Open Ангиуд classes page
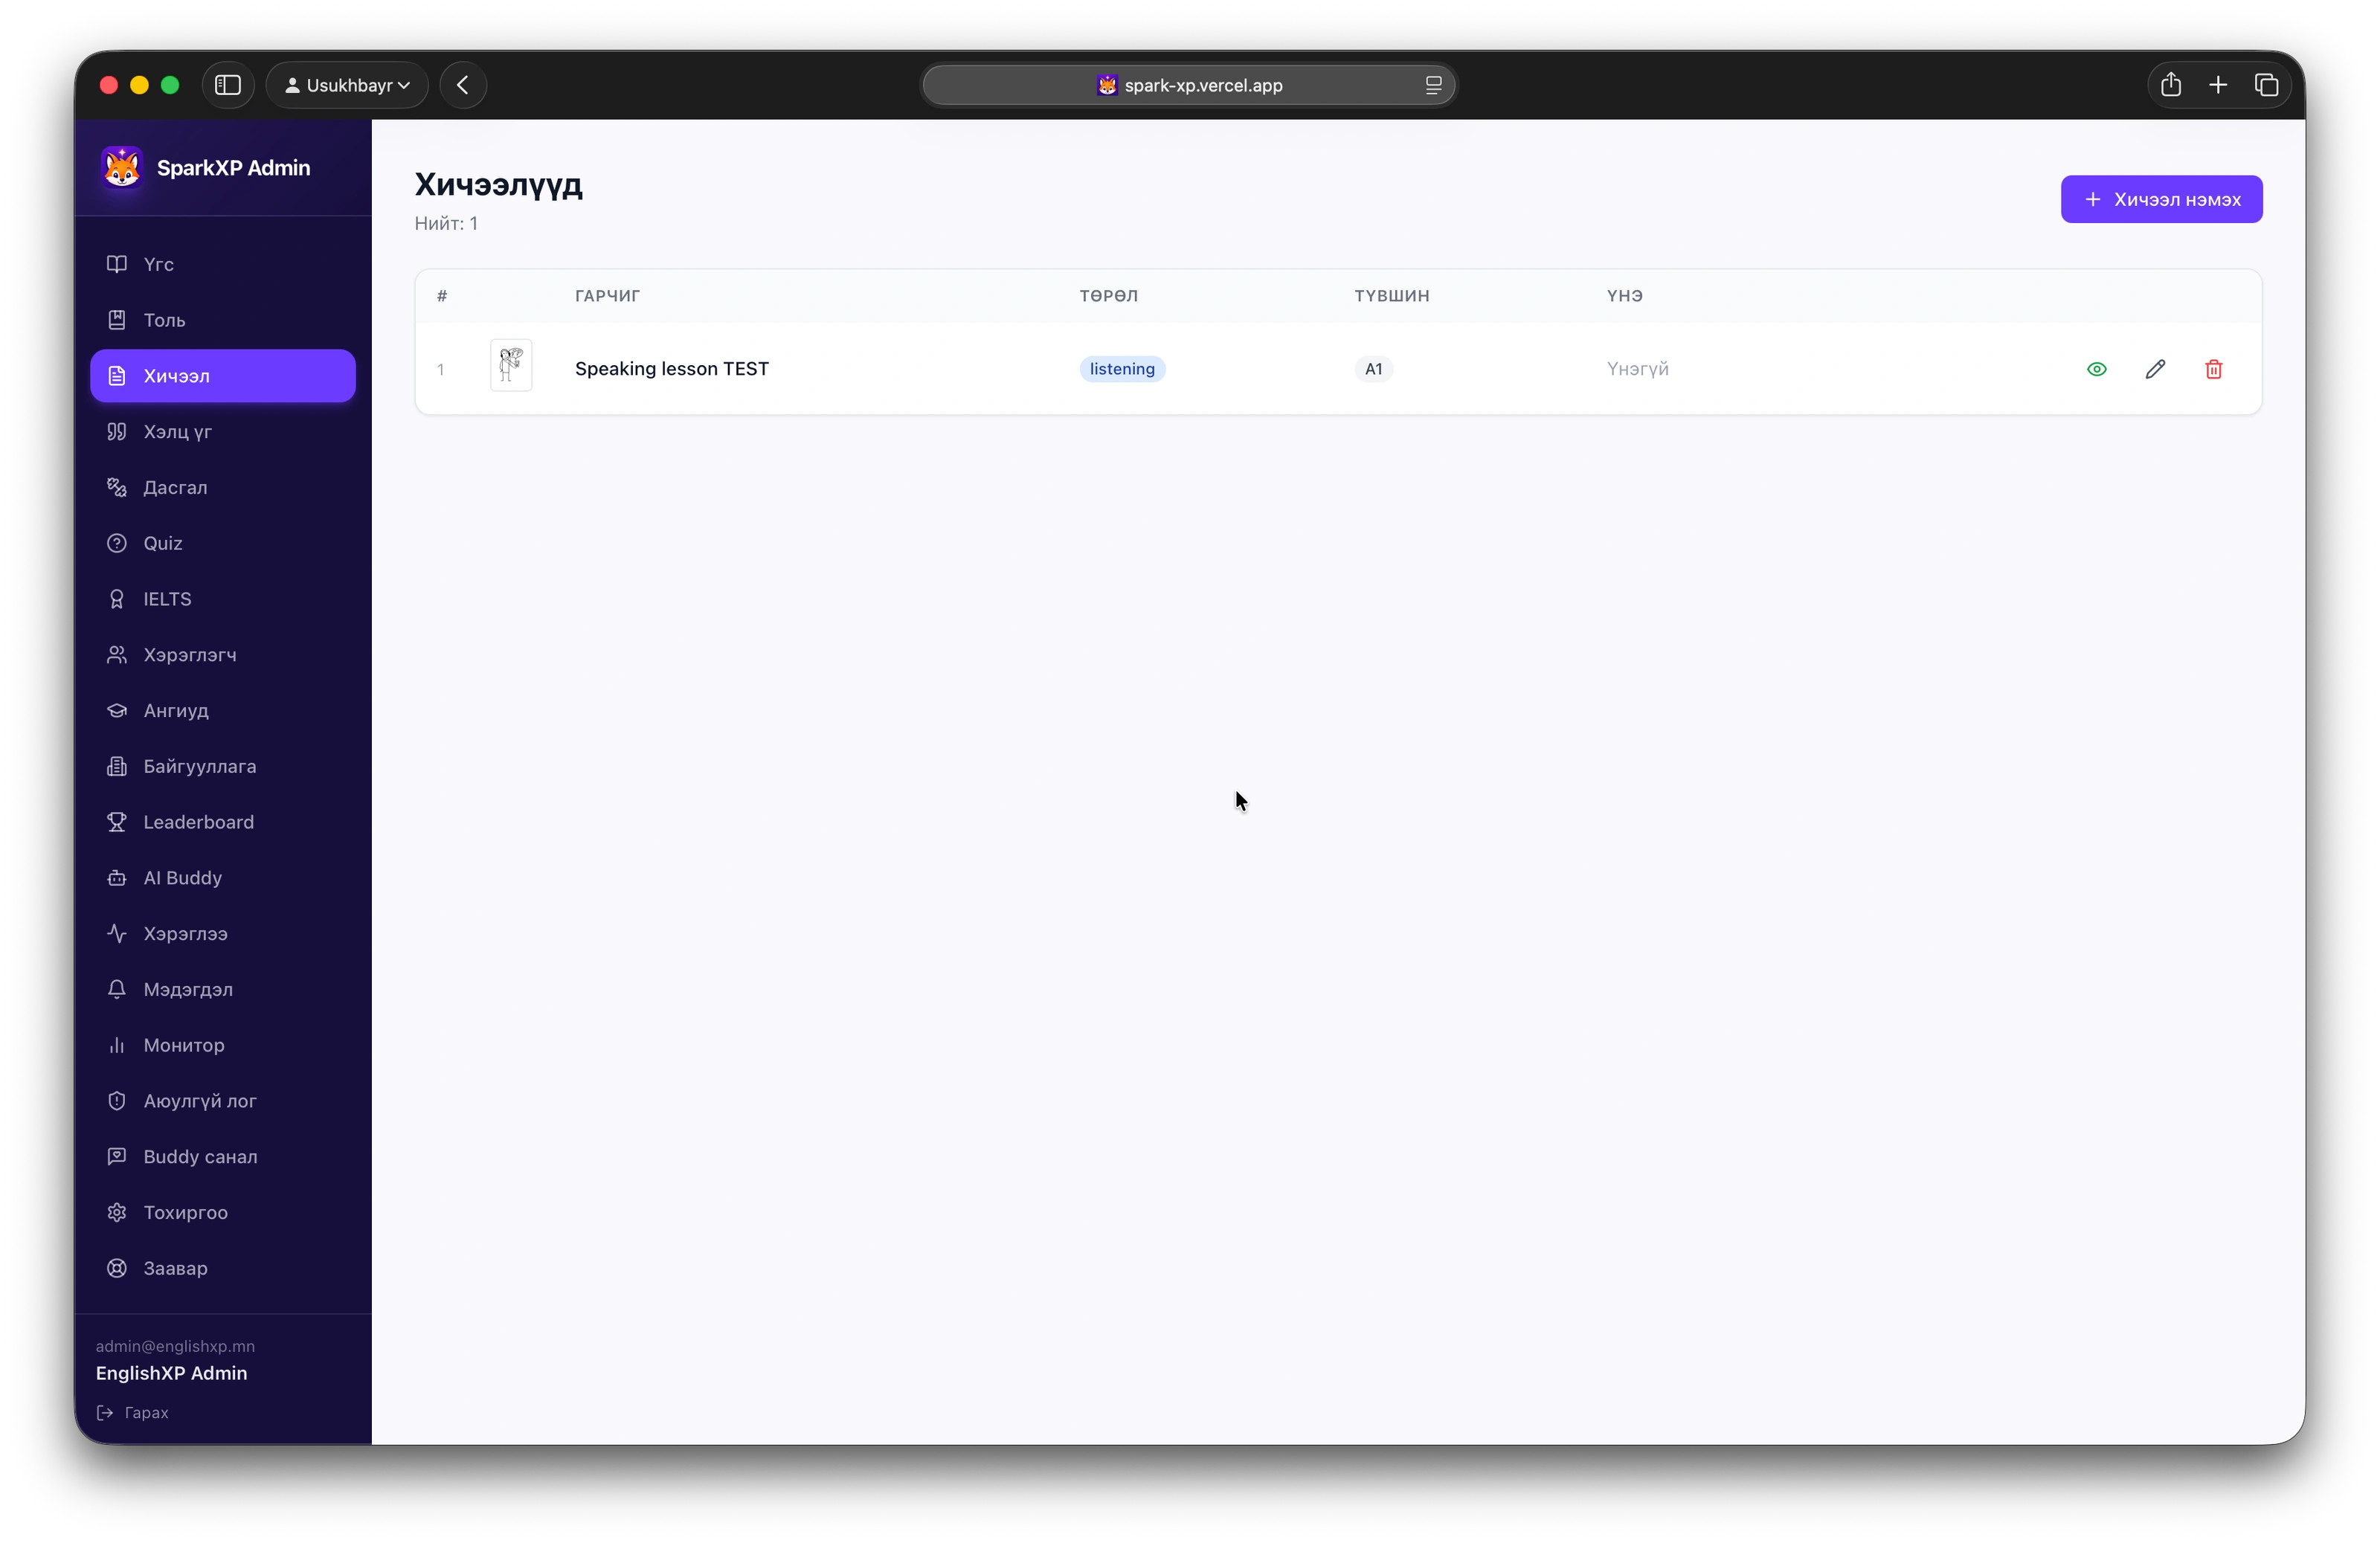2380x1543 pixels. click(222, 710)
